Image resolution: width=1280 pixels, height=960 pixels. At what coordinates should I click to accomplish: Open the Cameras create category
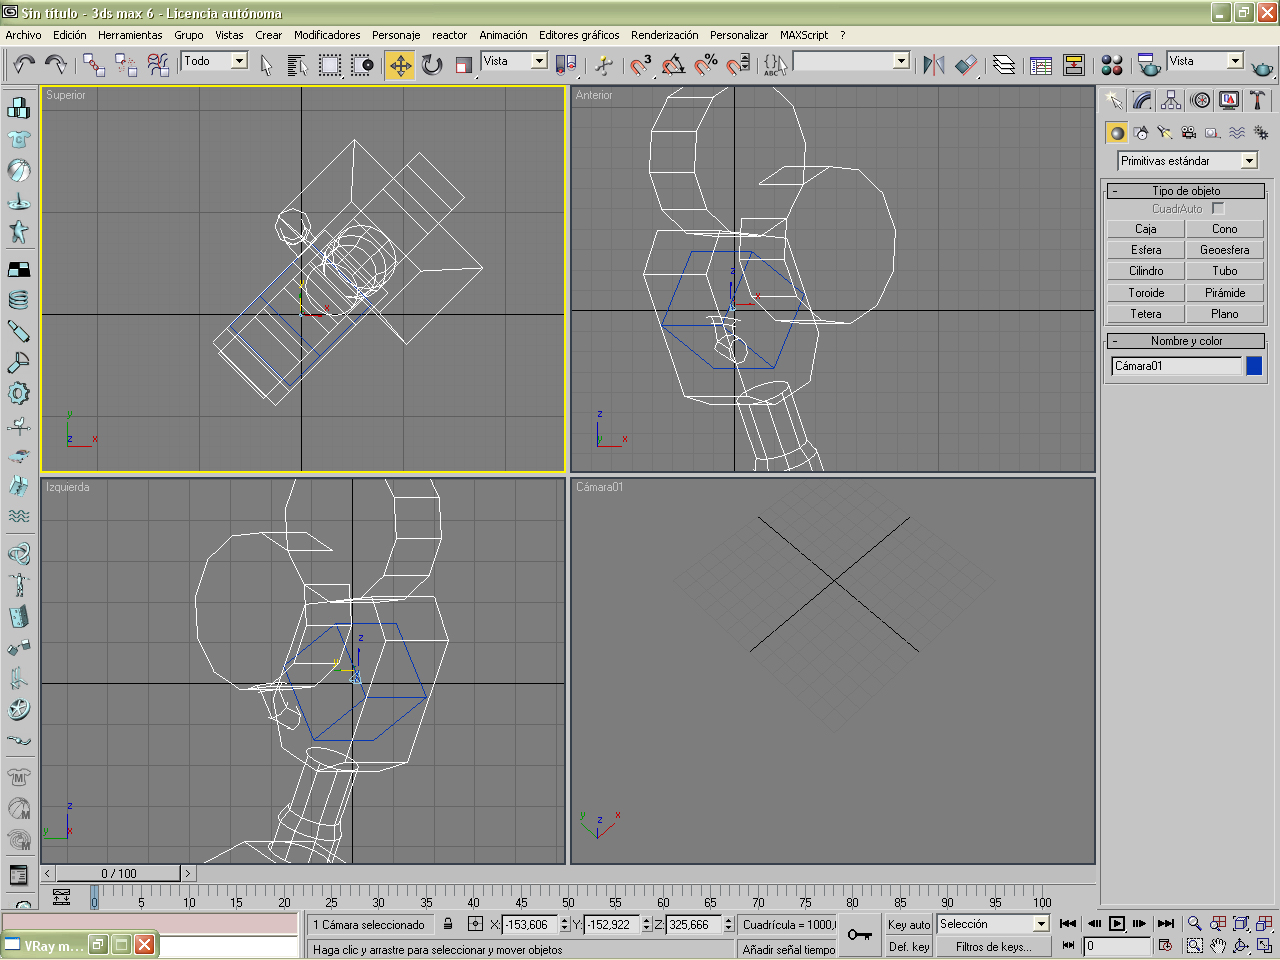click(1189, 132)
